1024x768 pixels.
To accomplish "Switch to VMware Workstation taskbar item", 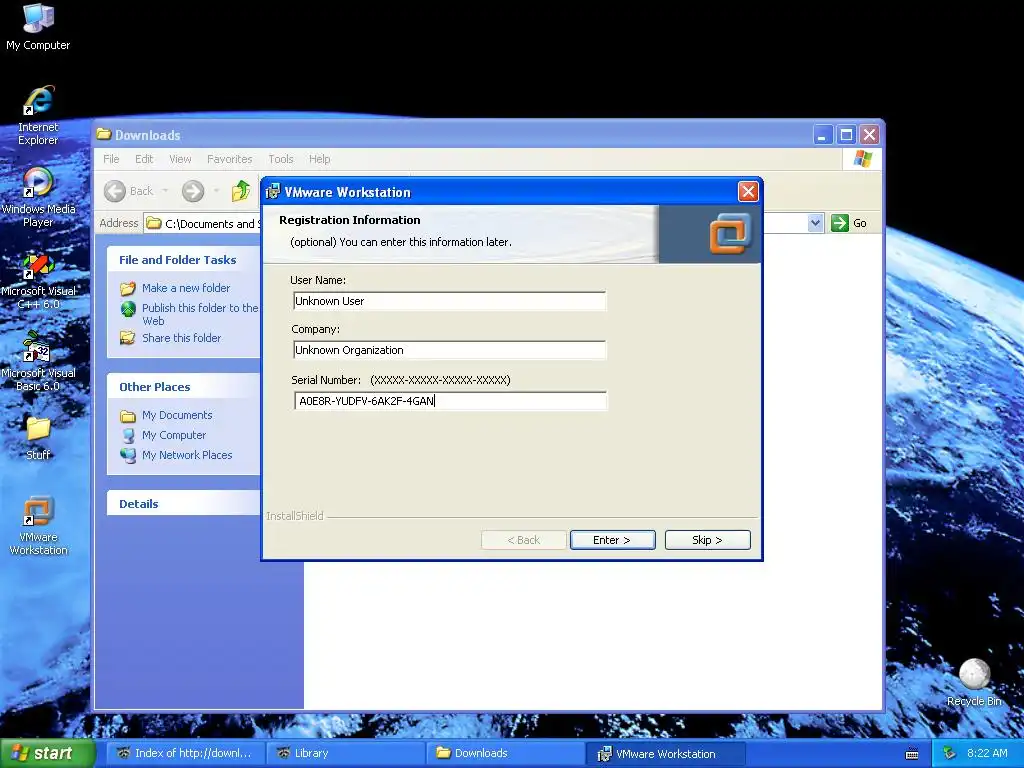I will pos(665,753).
